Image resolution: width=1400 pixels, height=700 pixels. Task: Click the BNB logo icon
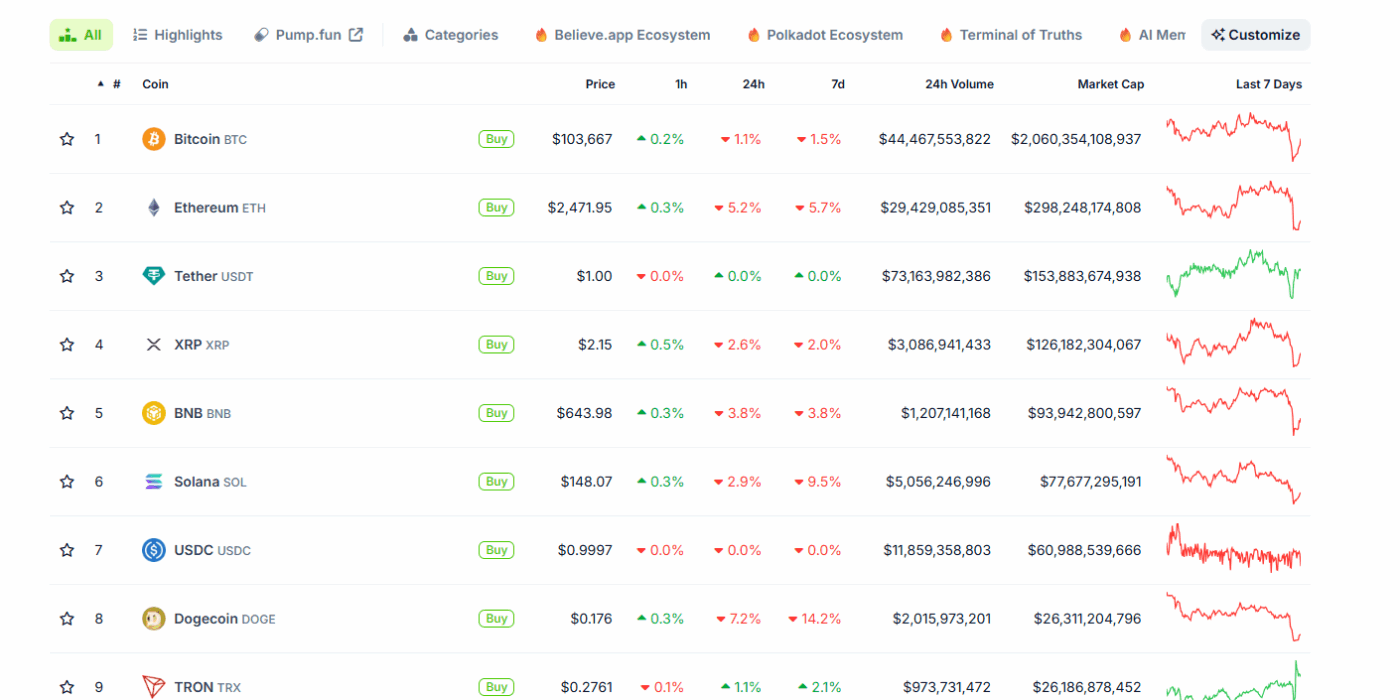(153, 413)
